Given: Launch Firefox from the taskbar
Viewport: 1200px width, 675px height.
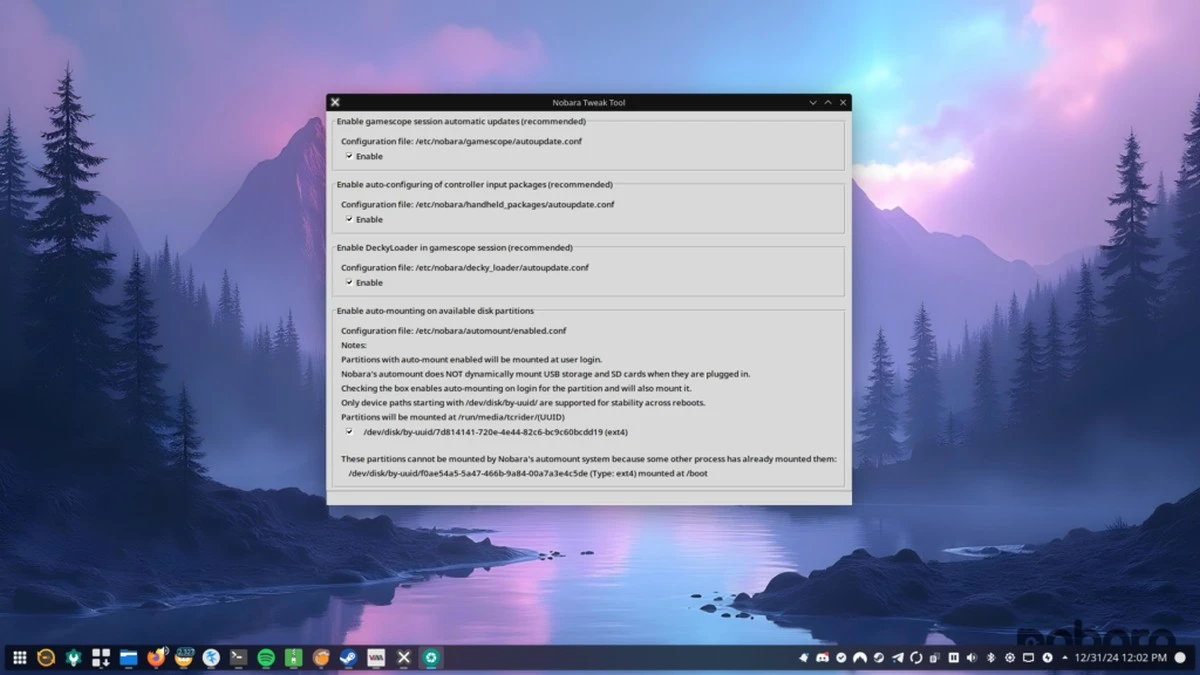Looking at the screenshot, I should (x=156, y=658).
